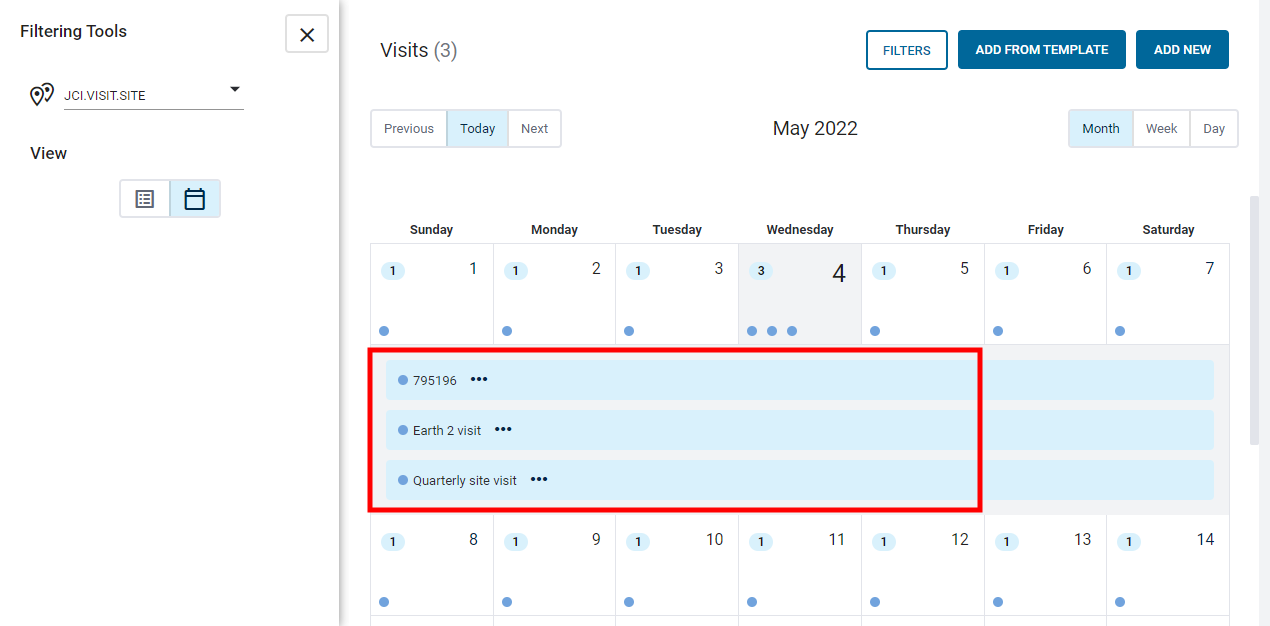Select May 4 on the calendar
Screen dimensions: 1270x626
coord(800,294)
